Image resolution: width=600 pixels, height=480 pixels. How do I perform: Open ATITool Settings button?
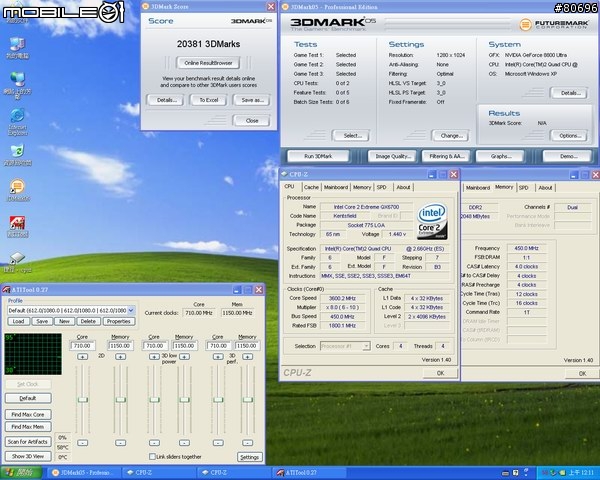coord(250,457)
